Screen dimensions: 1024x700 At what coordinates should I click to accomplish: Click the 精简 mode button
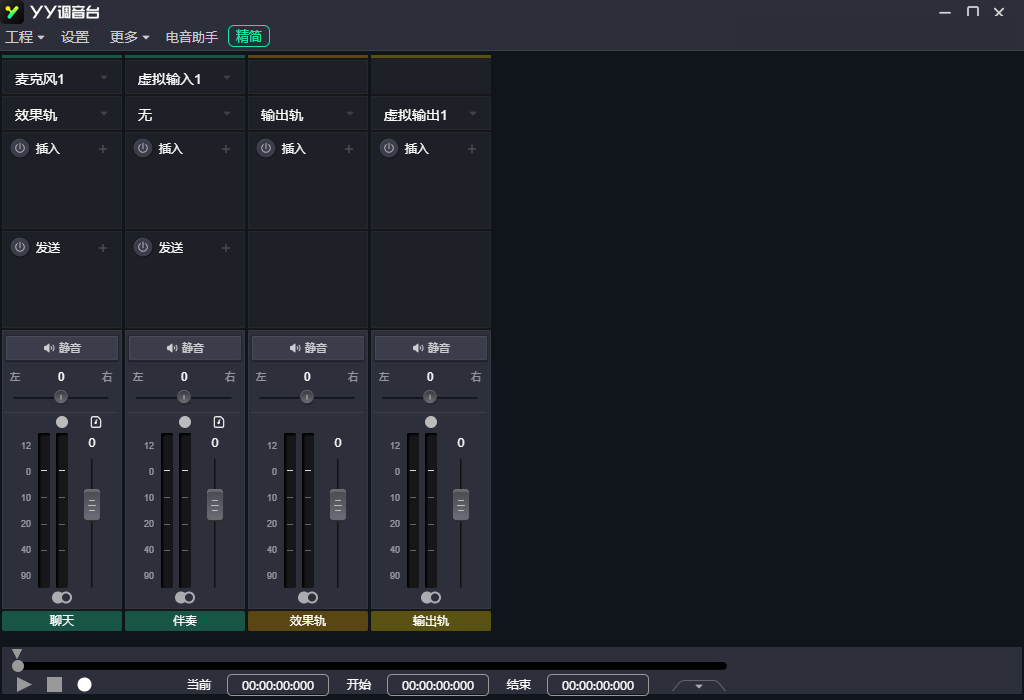tap(247, 36)
